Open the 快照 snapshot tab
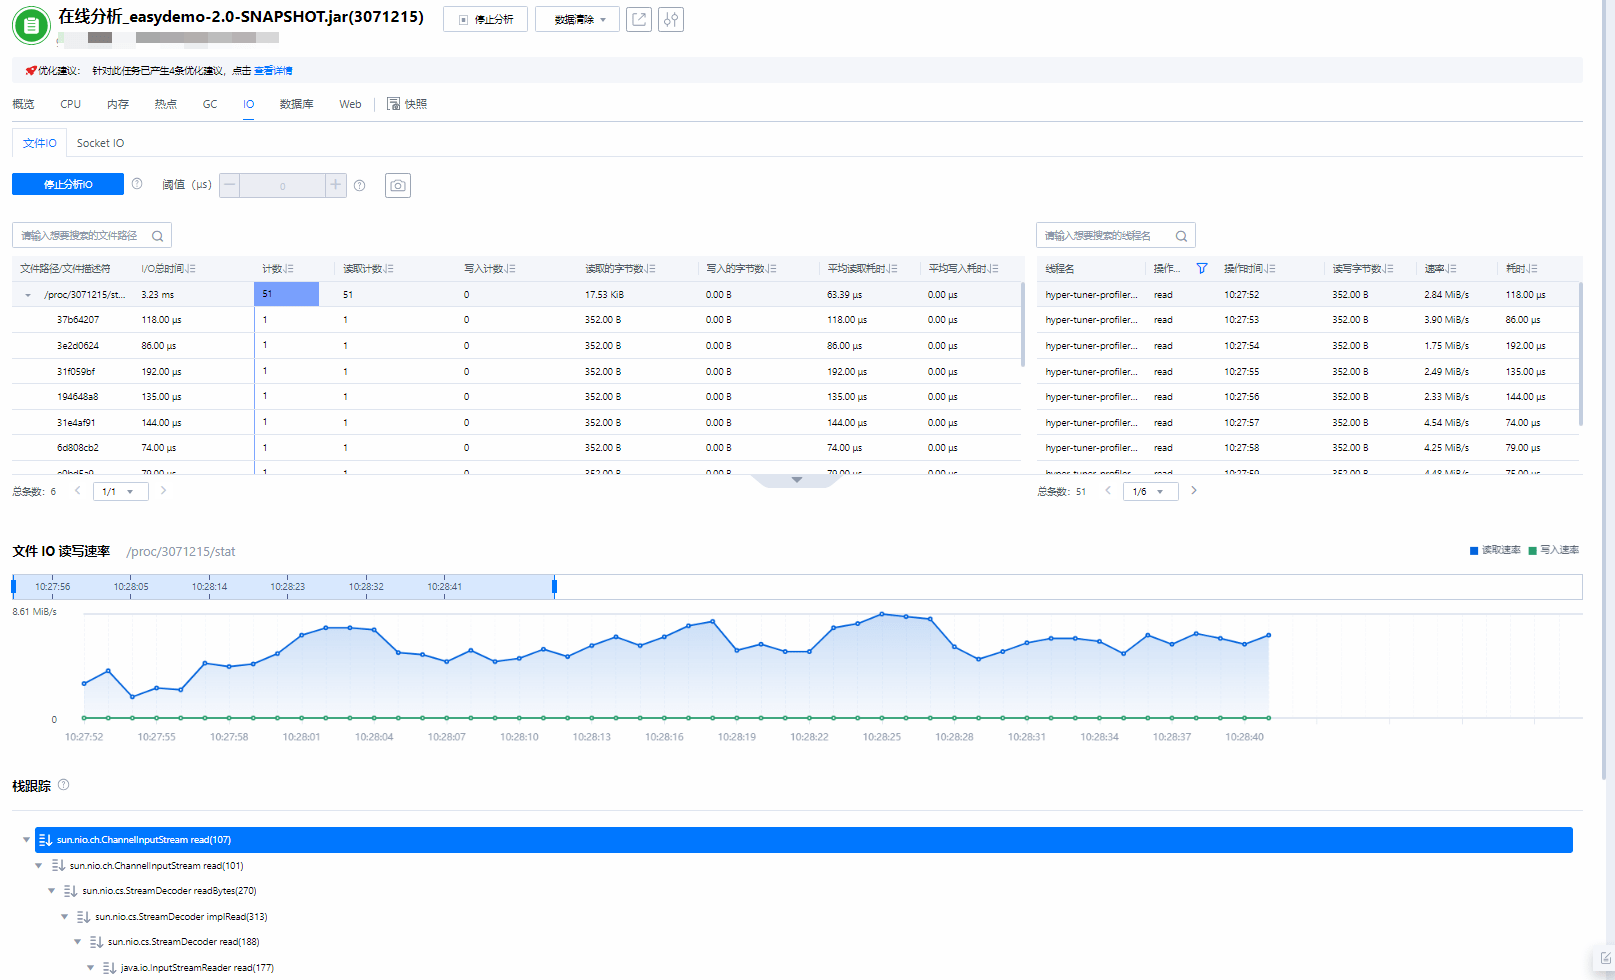Viewport: 1615px width, 980px height. tap(407, 104)
